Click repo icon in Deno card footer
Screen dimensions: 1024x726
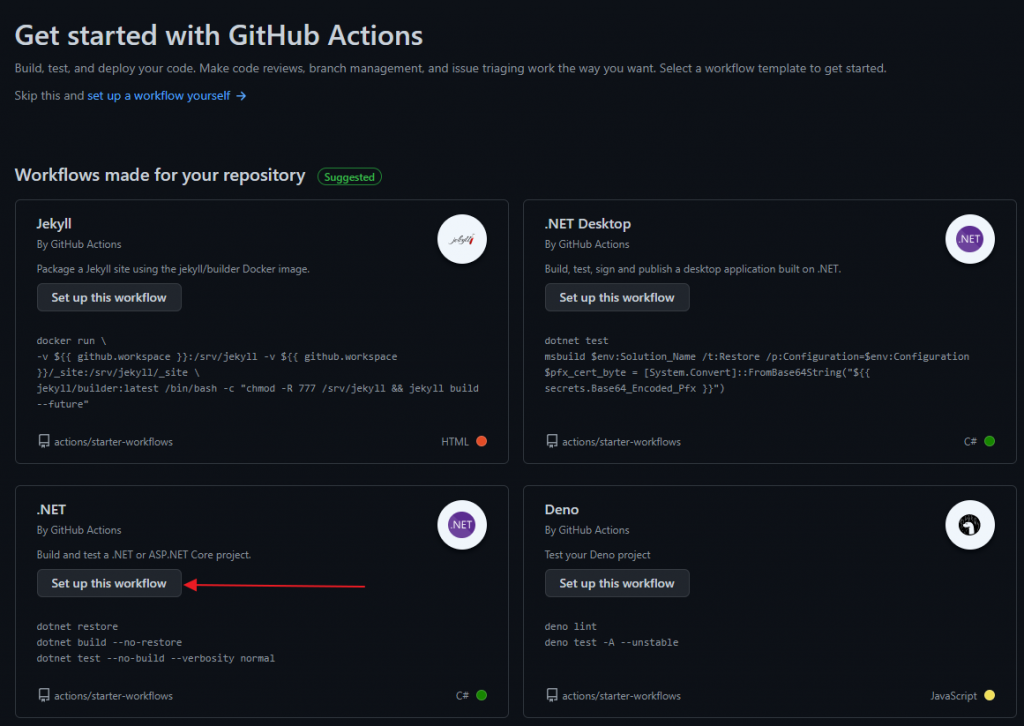pos(552,695)
